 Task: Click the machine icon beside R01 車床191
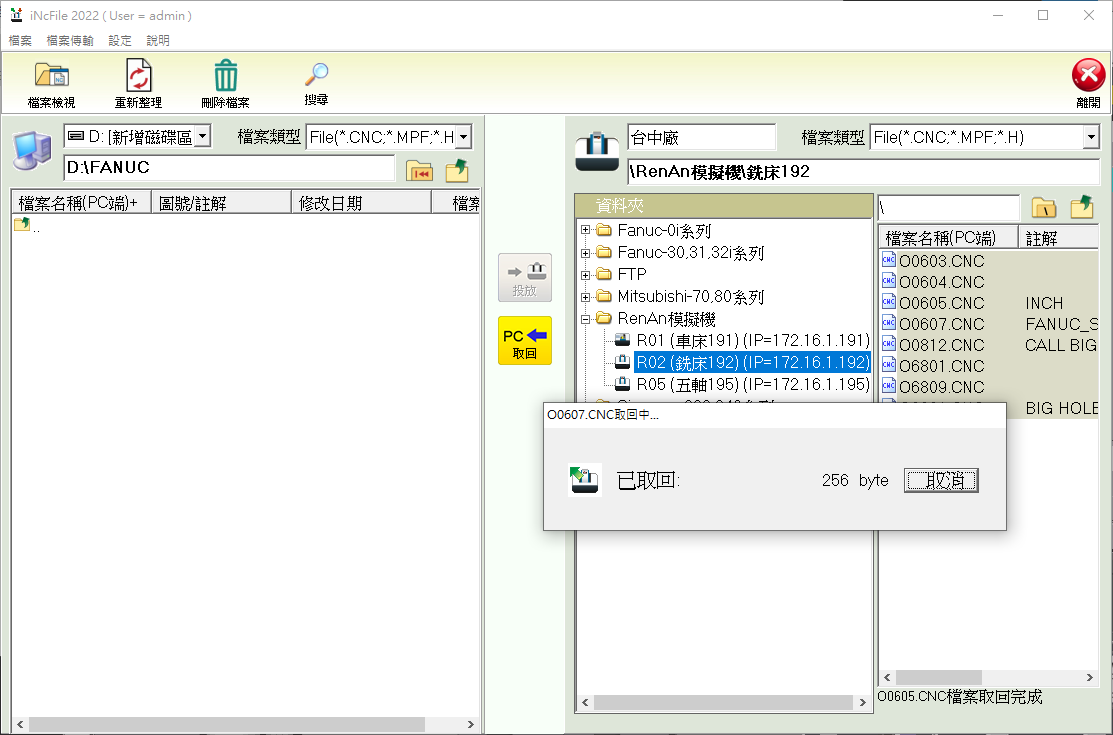[623, 339]
